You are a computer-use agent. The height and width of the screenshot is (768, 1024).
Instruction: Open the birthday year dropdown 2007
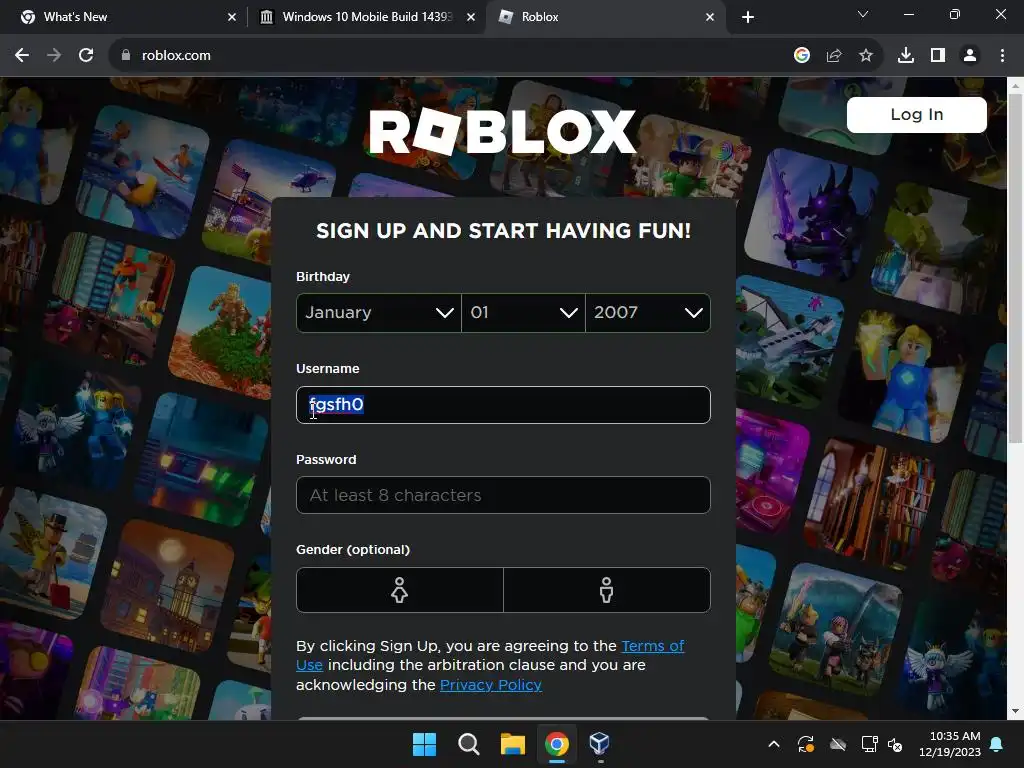point(648,313)
